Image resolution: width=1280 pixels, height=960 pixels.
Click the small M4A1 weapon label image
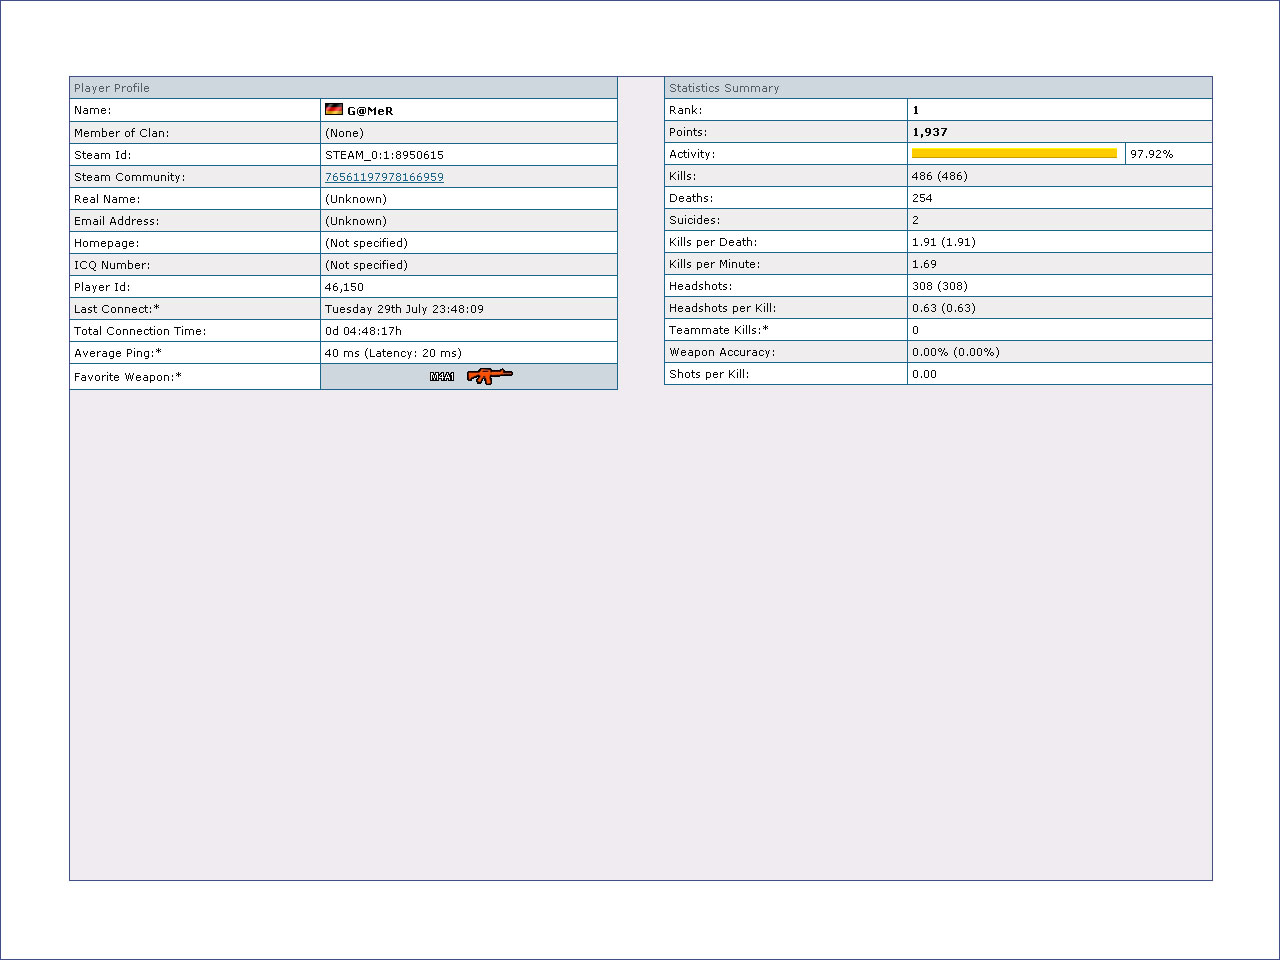[x=442, y=377]
